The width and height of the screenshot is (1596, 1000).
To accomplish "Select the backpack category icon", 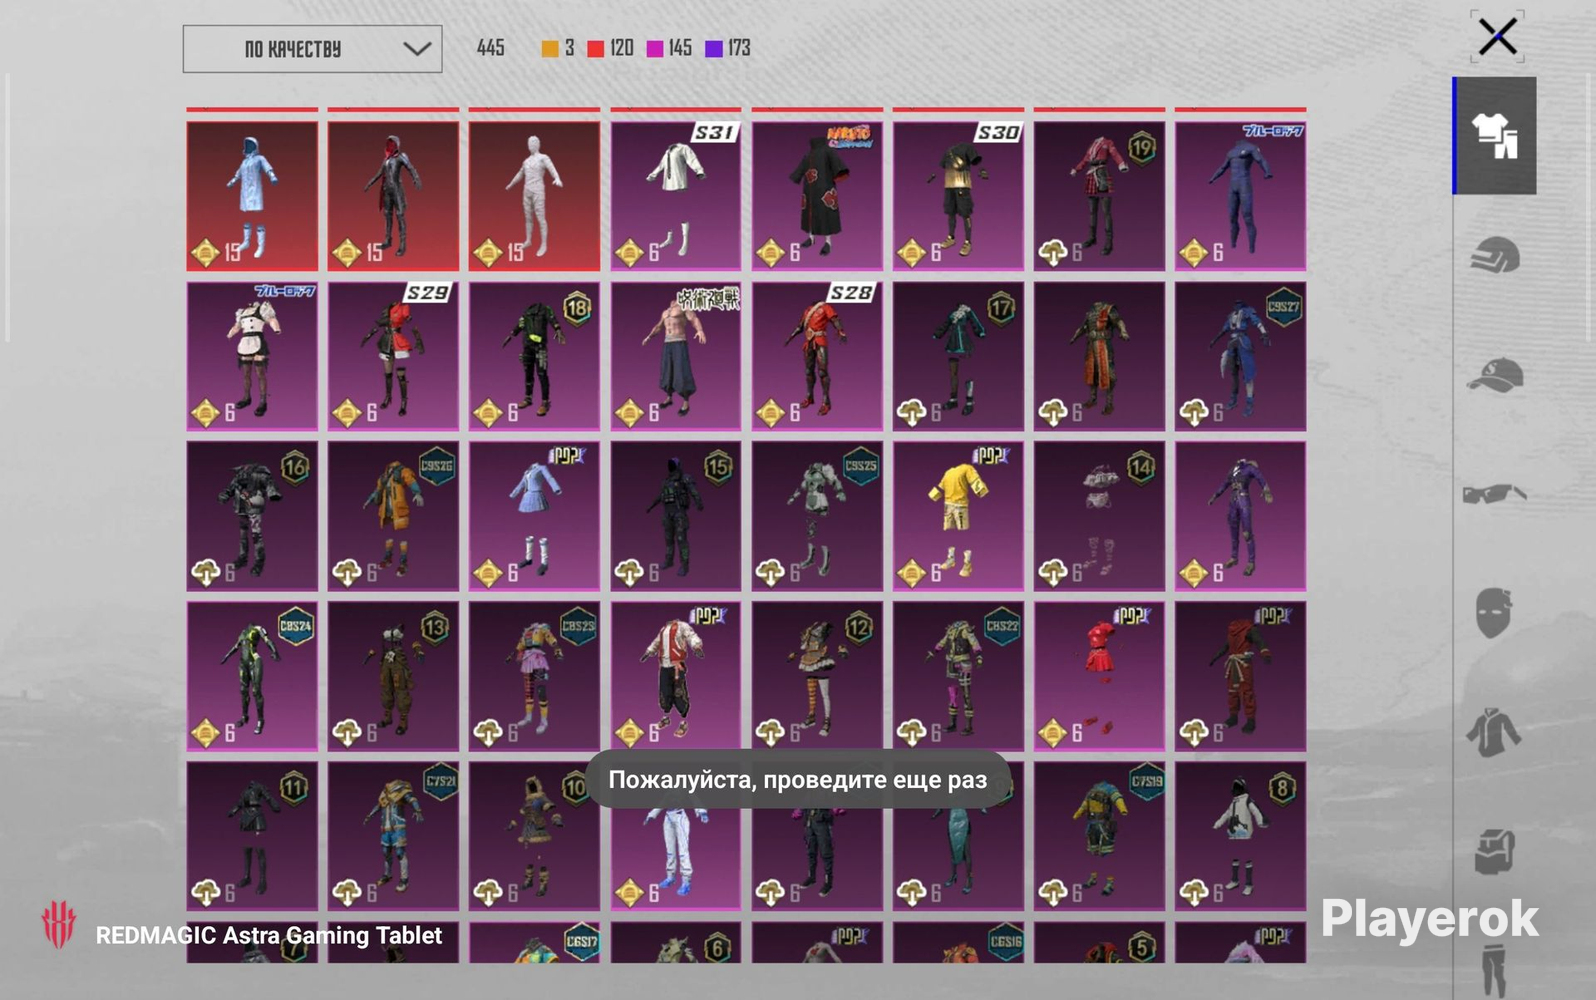I will pyautogui.click(x=1495, y=851).
